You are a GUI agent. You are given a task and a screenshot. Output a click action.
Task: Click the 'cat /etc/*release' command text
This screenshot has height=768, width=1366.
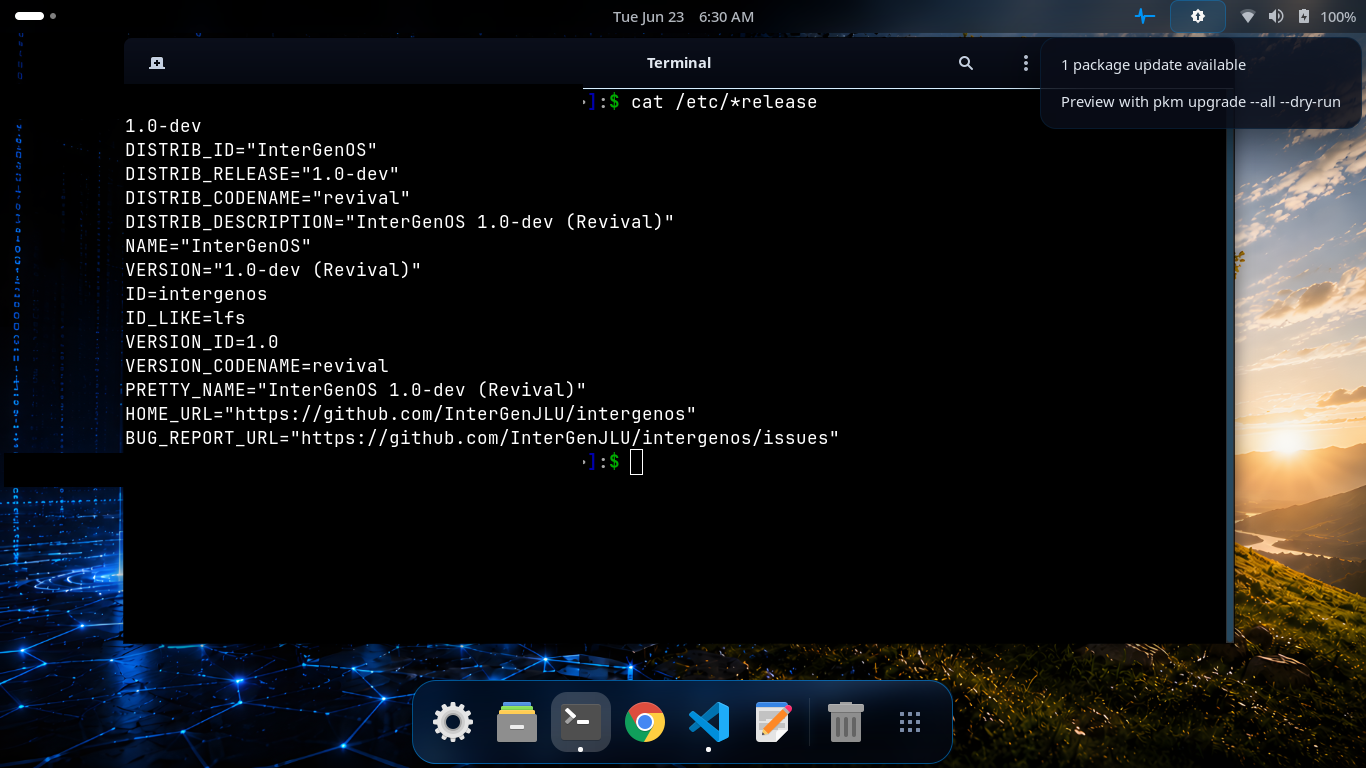pos(724,102)
